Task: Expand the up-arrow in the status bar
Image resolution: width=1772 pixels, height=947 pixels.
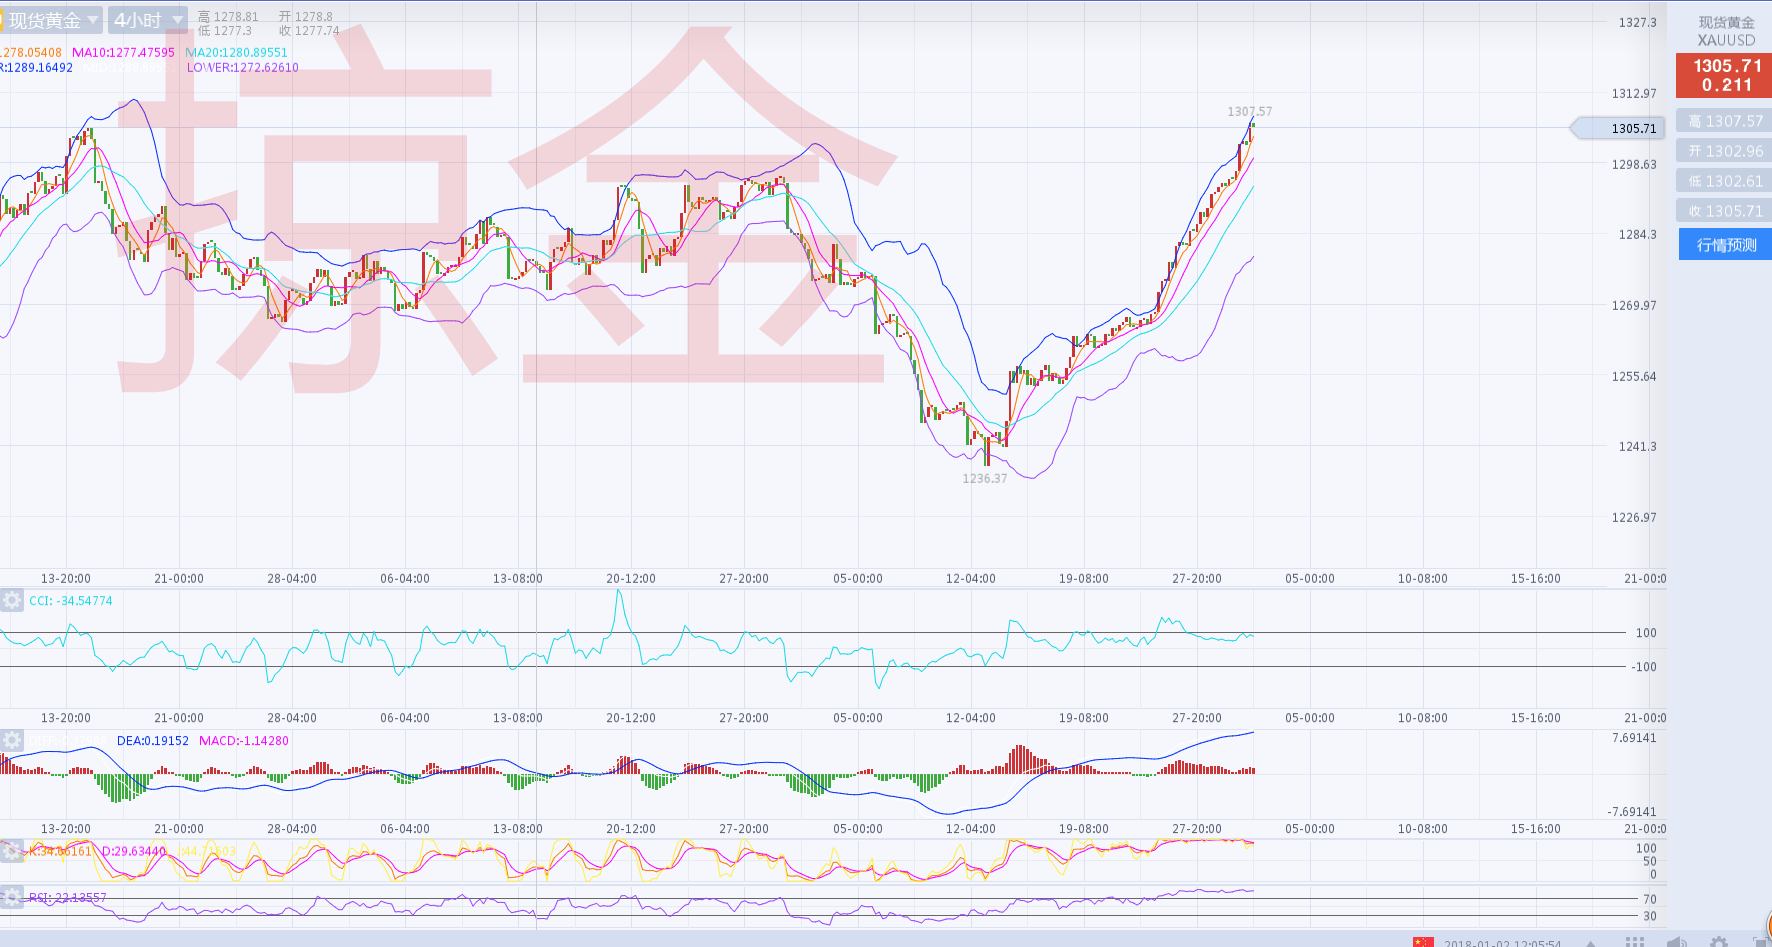Action: (x=1590, y=942)
